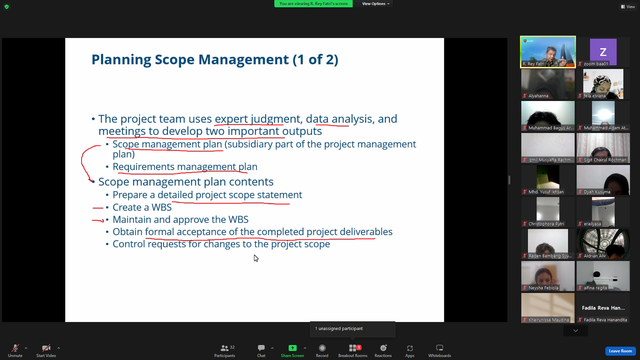Click the panel divider handle beside the gallery
Image resolution: width=640 pixels, height=360 pixels.
pos(509,180)
